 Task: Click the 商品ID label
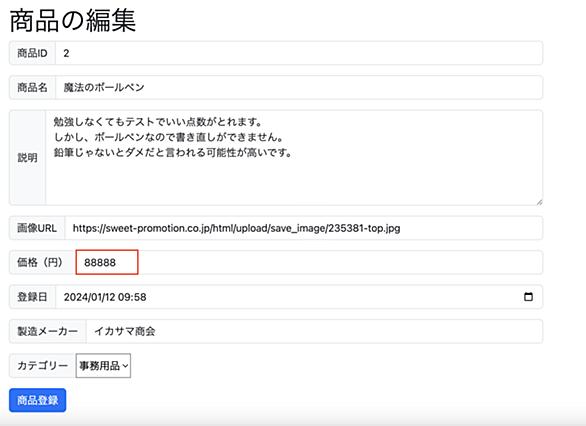pyautogui.click(x=33, y=53)
